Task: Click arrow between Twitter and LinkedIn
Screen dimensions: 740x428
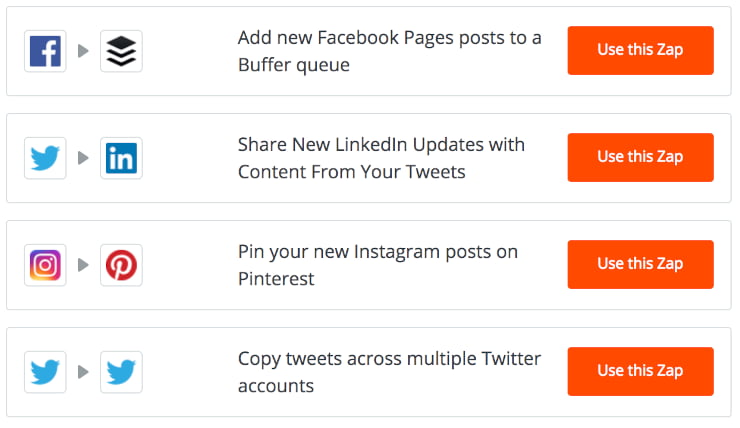Action: point(84,158)
